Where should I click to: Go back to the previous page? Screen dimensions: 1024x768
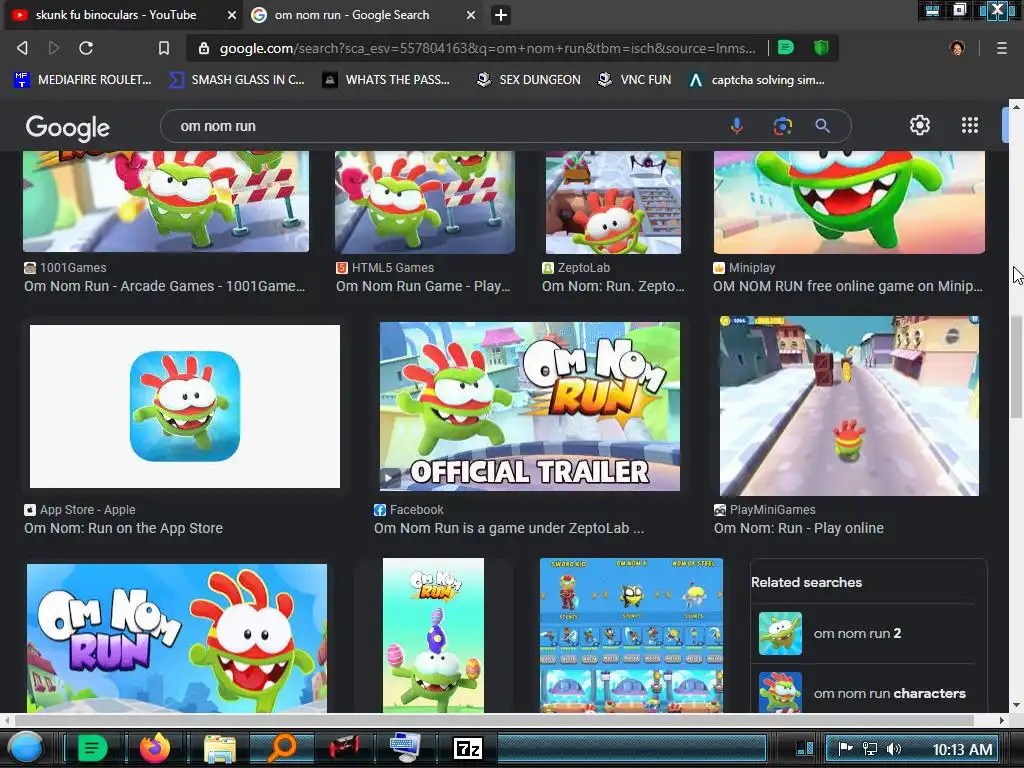pos(22,48)
